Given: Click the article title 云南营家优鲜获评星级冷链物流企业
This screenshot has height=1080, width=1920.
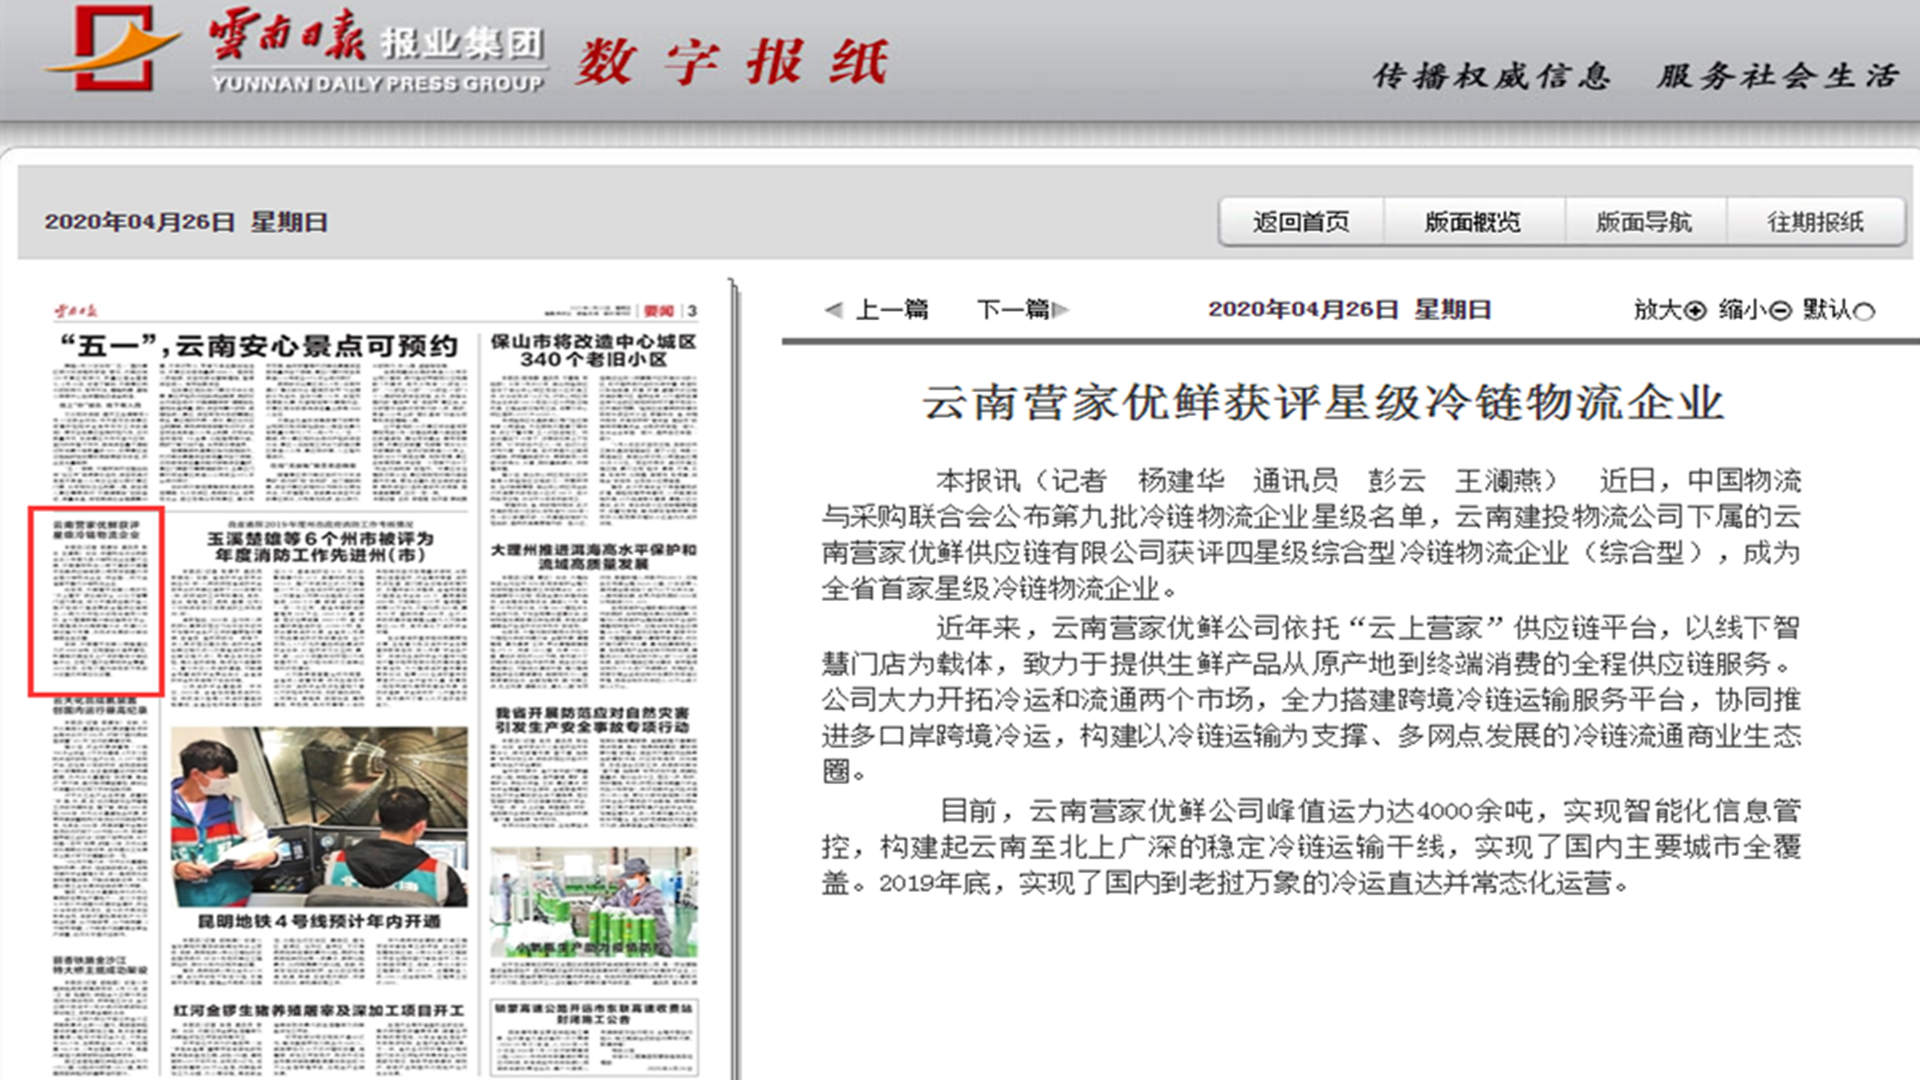Looking at the screenshot, I should point(1323,403).
